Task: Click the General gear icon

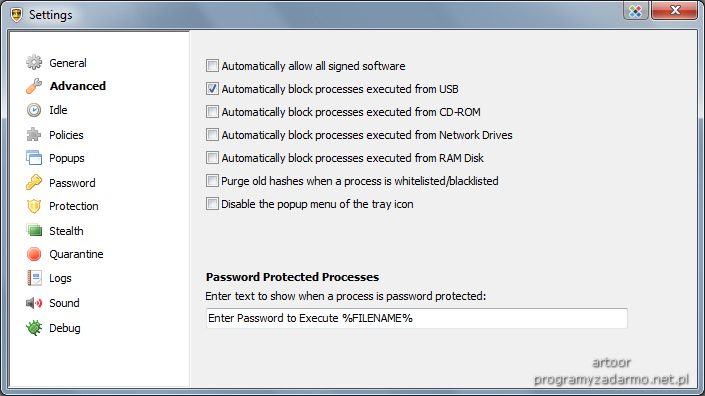Action: (x=34, y=62)
